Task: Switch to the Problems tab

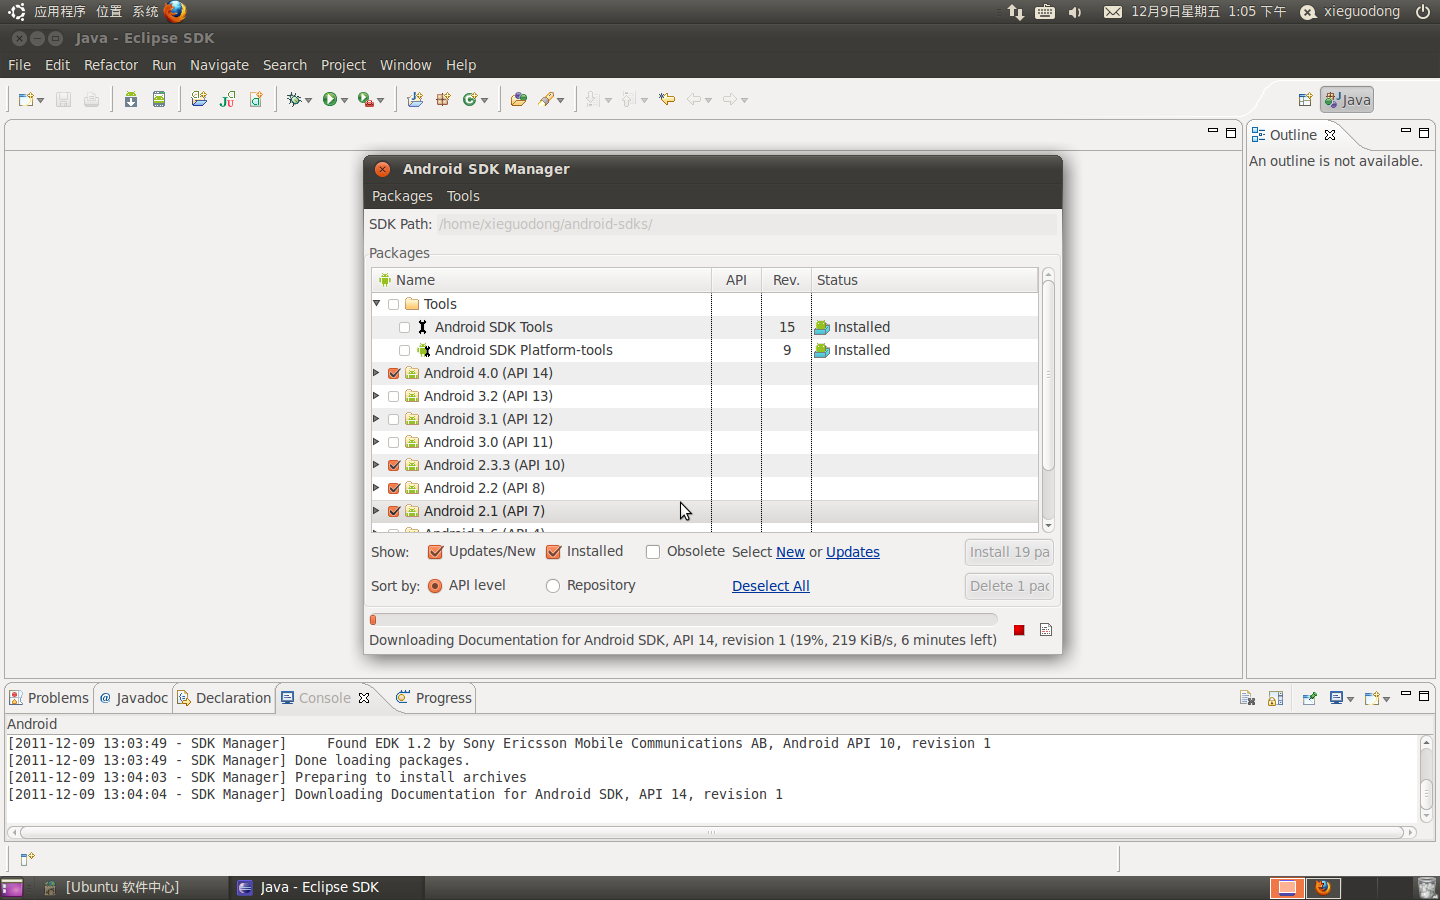Action: 49,698
